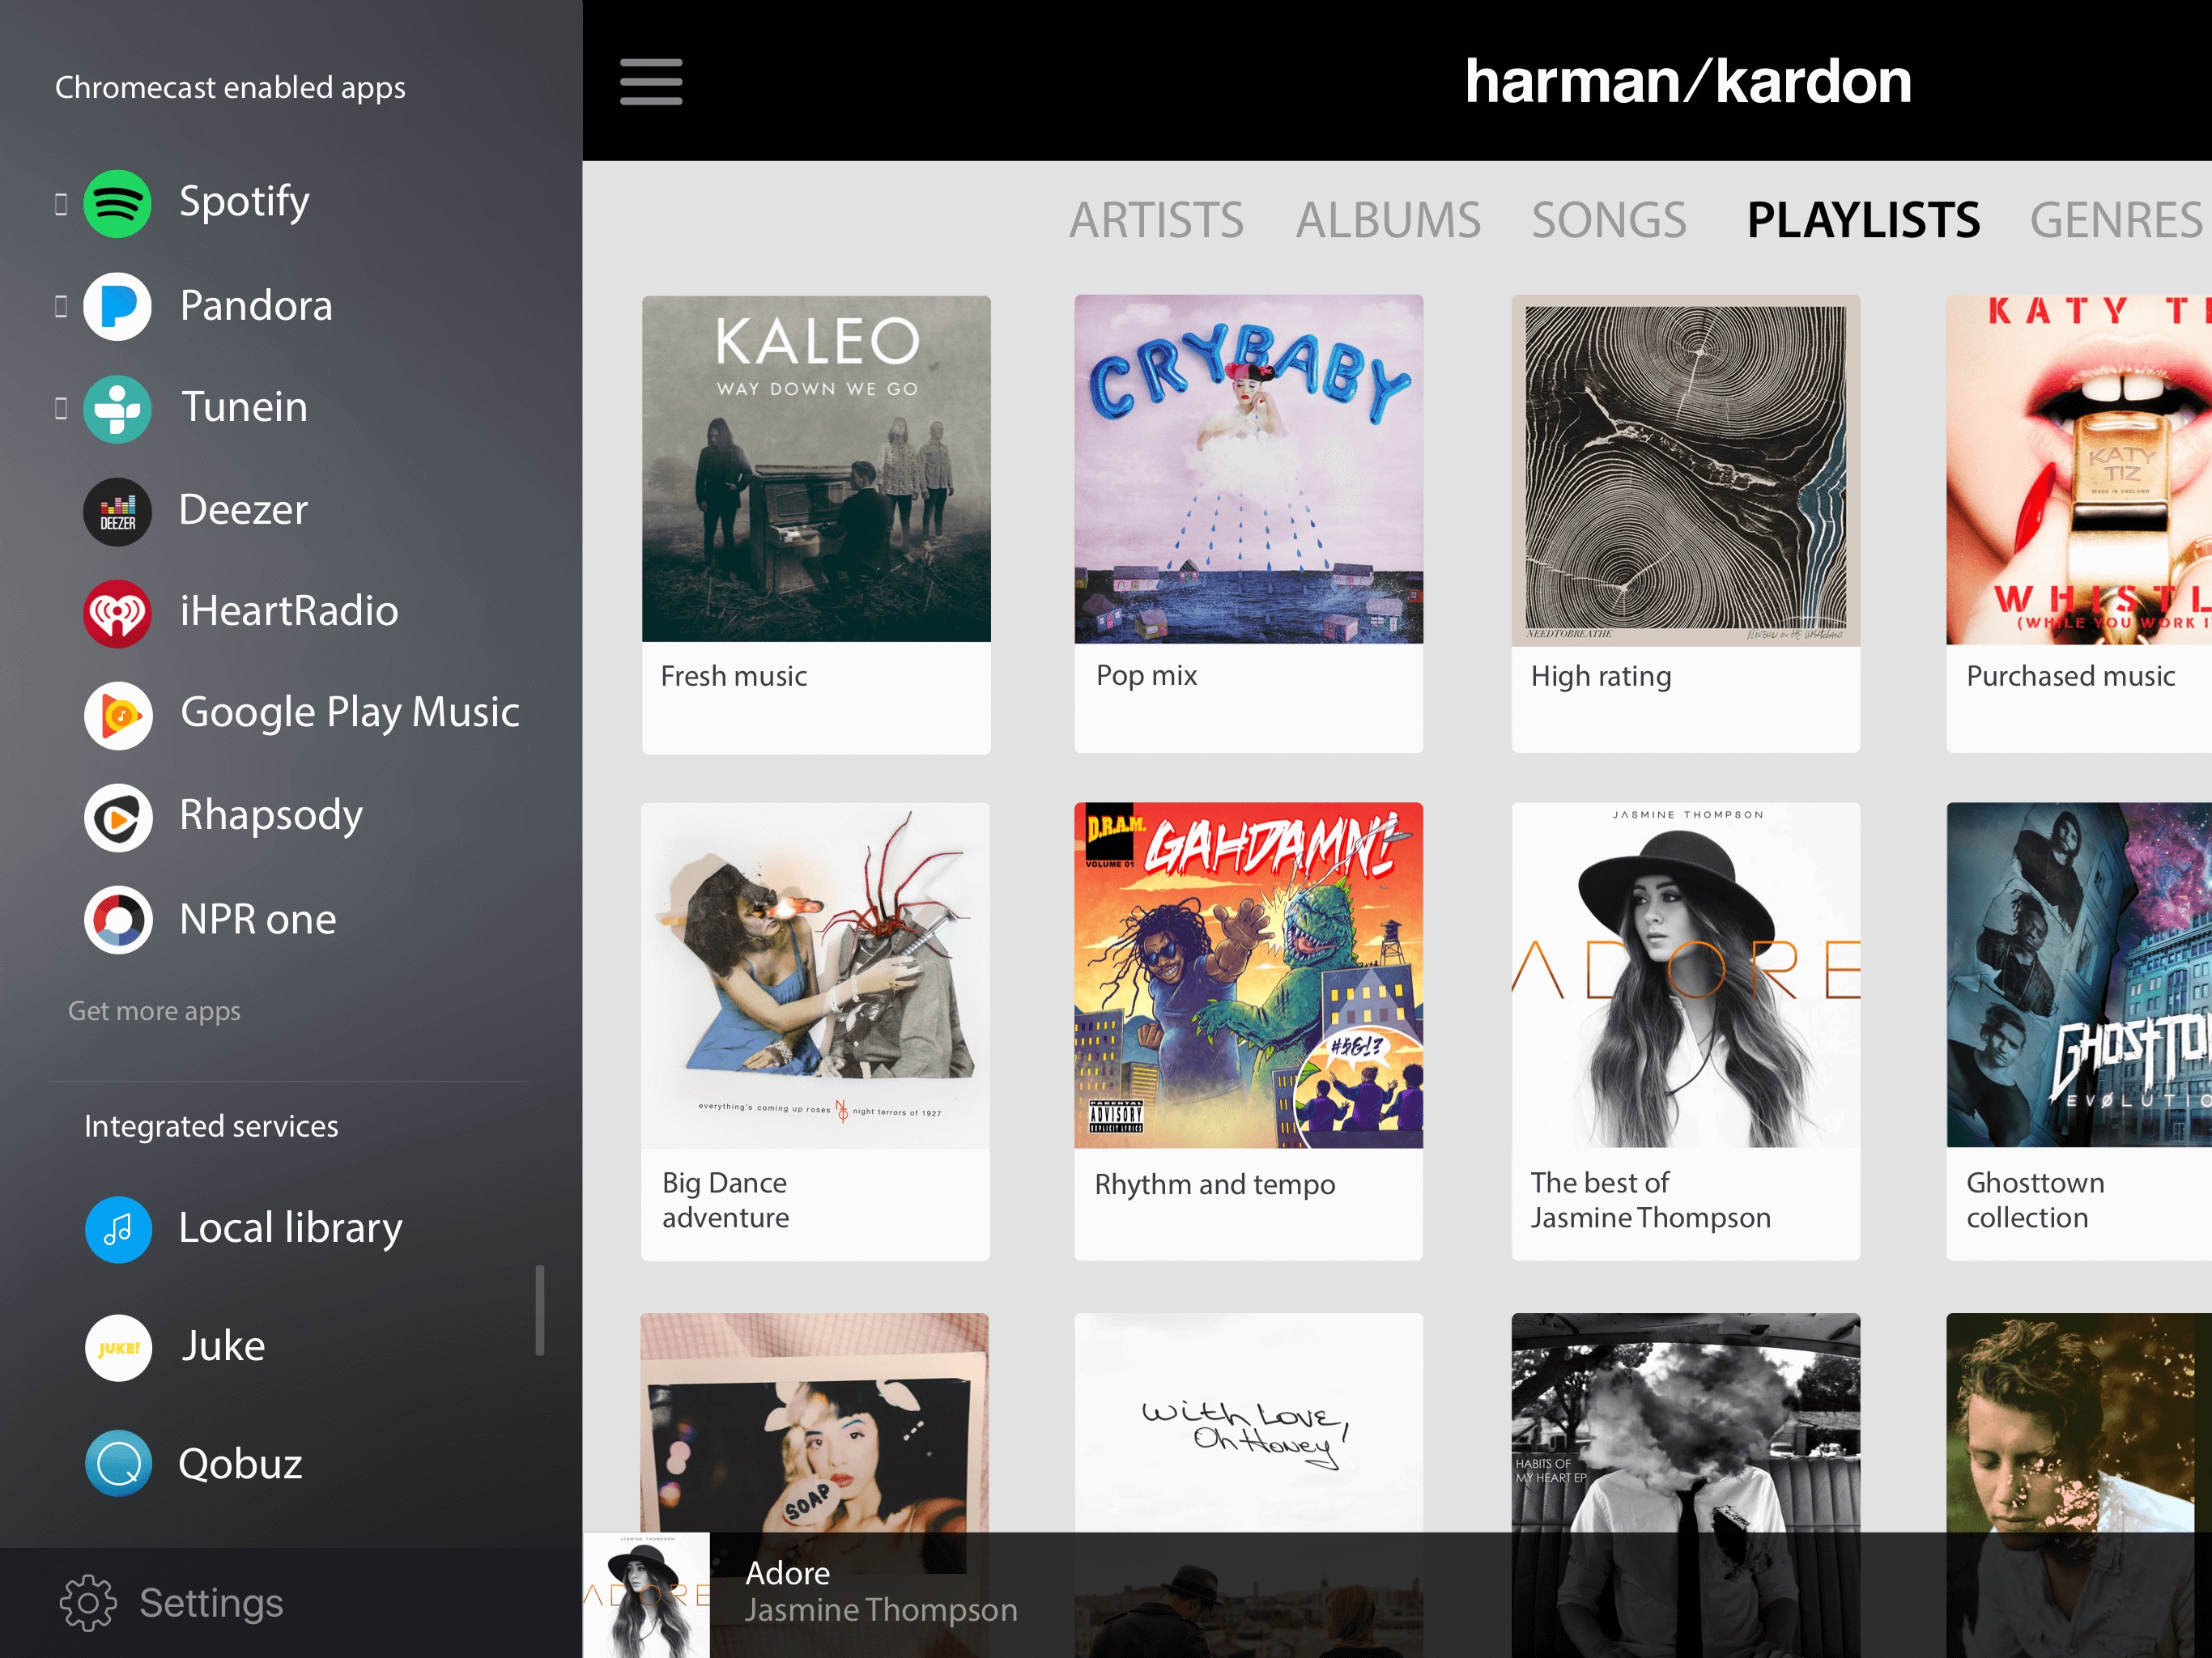Select the Rhapsody app icon
This screenshot has height=1658, width=2212.
click(118, 817)
